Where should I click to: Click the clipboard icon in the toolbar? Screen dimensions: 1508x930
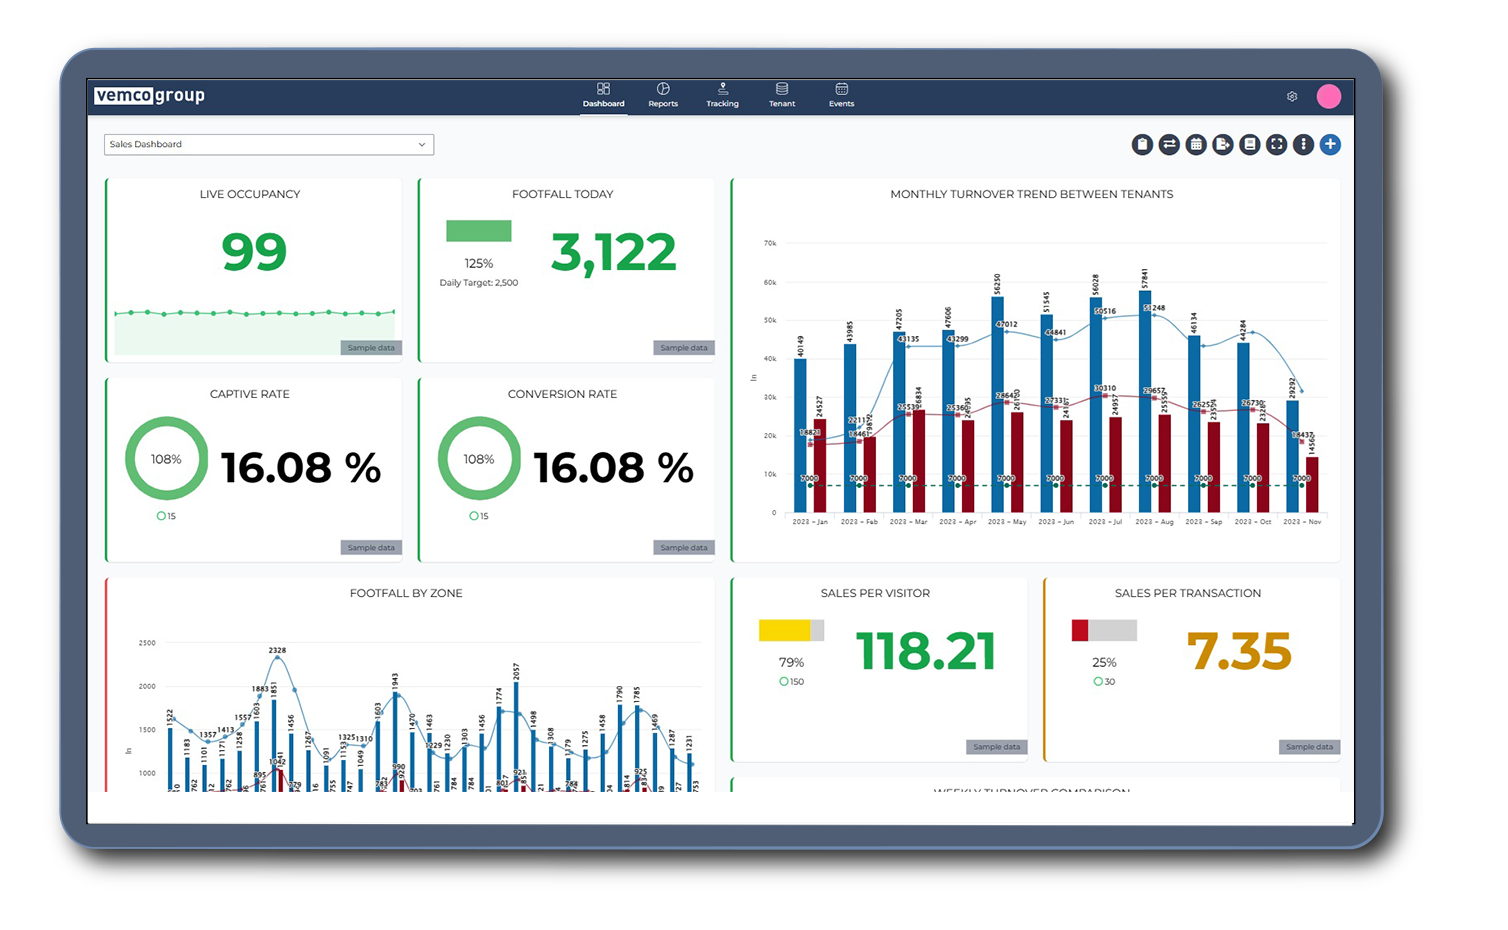click(1143, 144)
